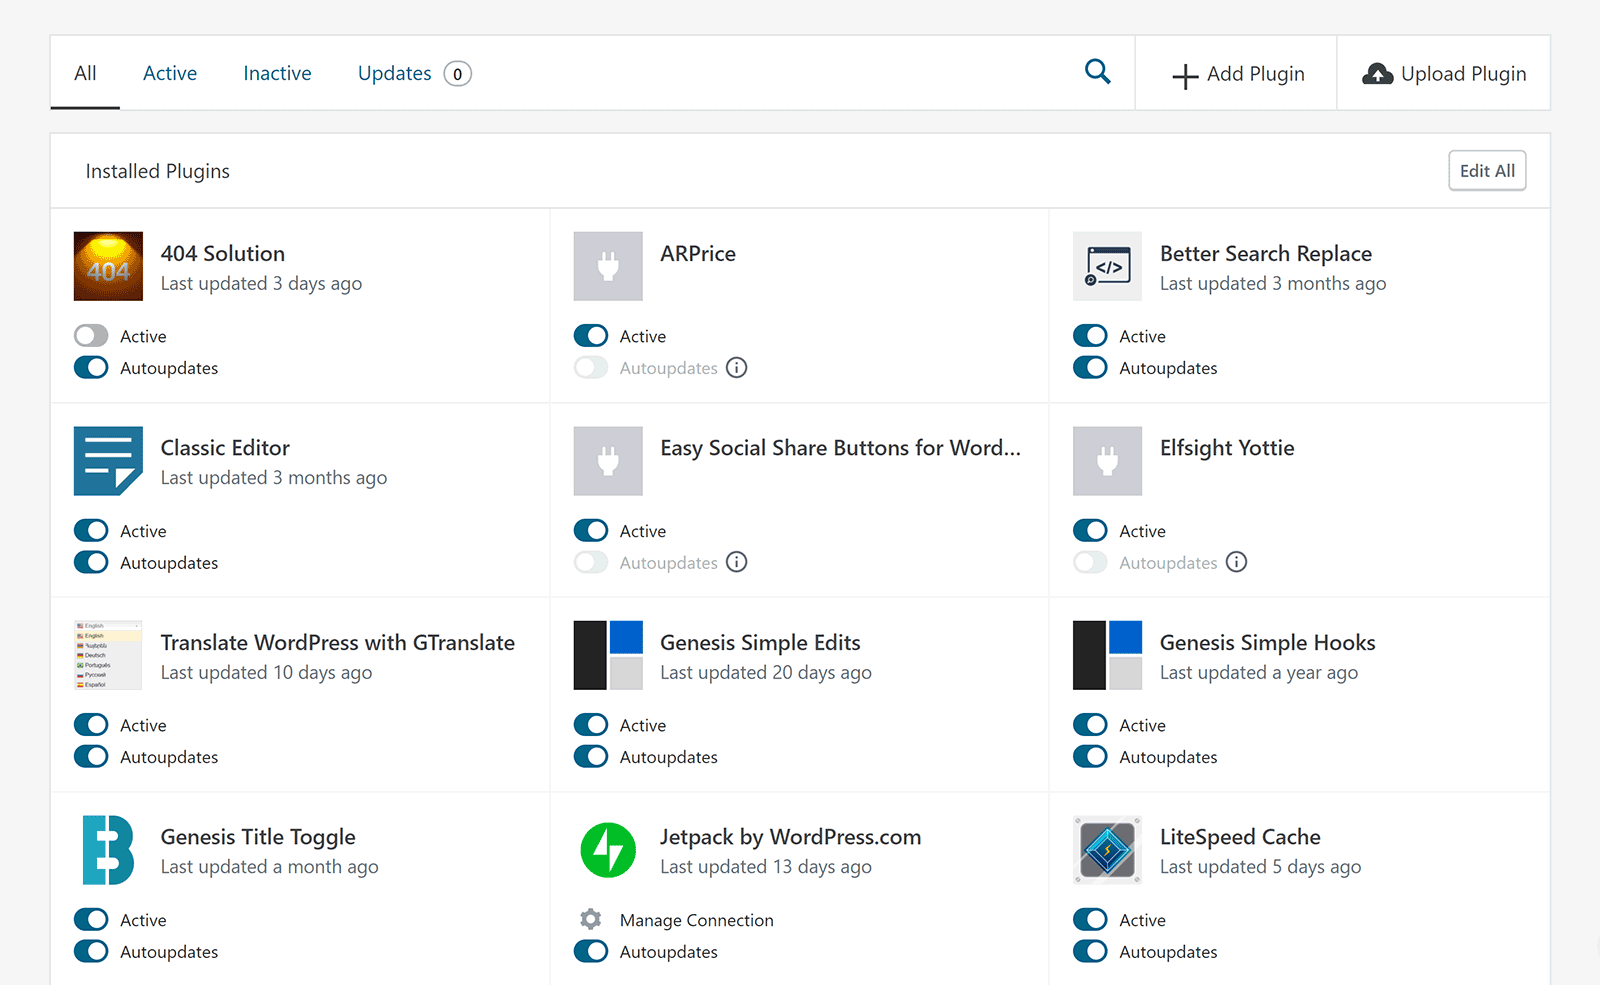The height and width of the screenshot is (985, 1600).
Task: Open the 404 Solution plugin title
Action: 223,253
